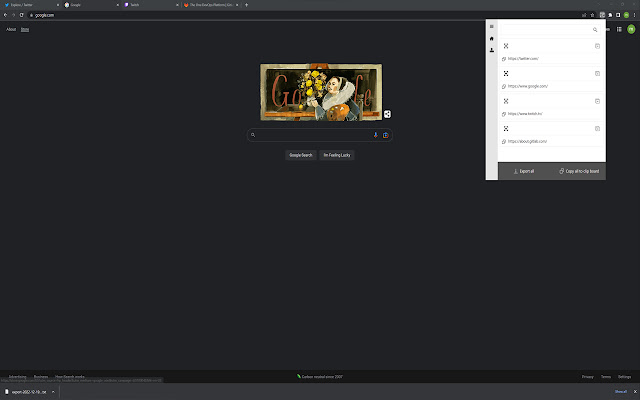The width and height of the screenshot is (640, 400).
Task: Open the Chrome profile avatar in toolbar
Action: [626, 15]
